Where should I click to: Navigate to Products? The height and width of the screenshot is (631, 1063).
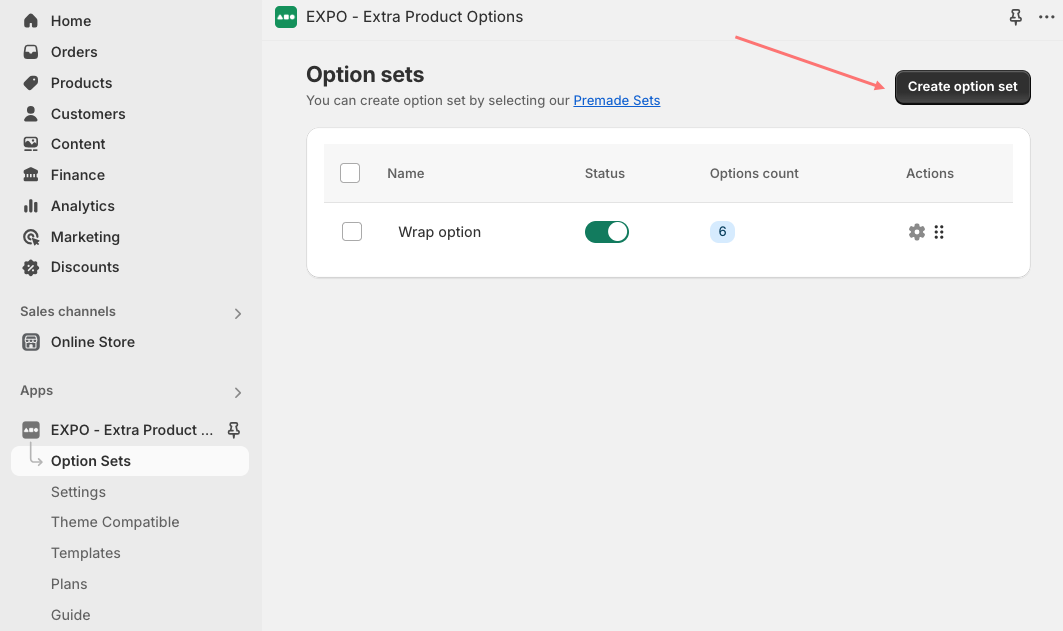(x=81, y=83)
